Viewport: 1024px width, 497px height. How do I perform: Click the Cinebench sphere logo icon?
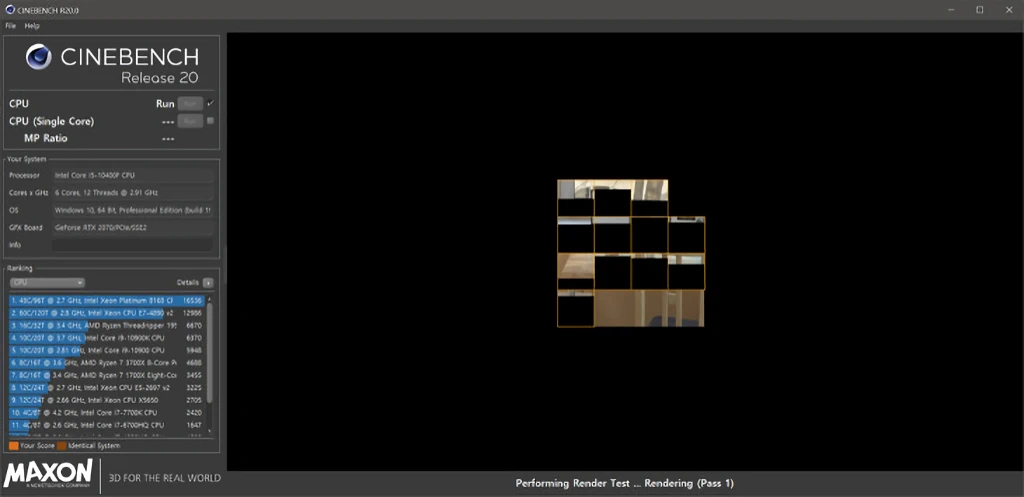coord(39,57)
